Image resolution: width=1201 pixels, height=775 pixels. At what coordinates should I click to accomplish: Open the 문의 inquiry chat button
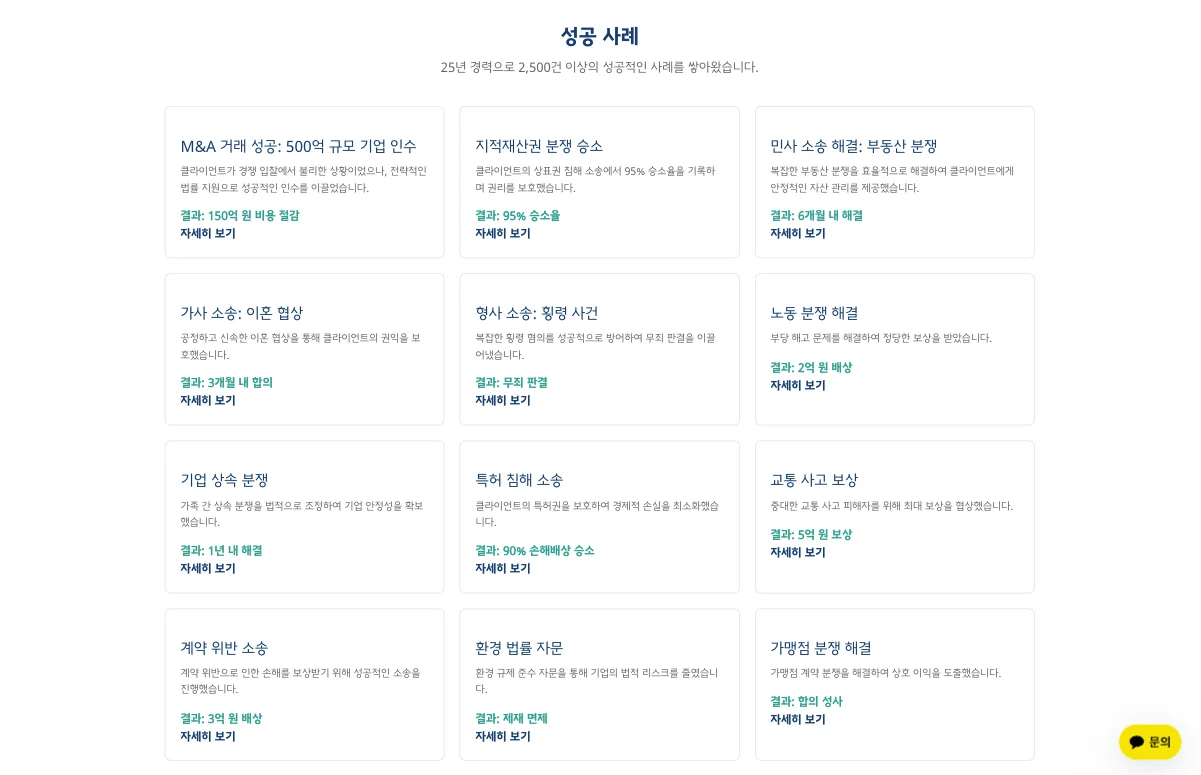1150,741
